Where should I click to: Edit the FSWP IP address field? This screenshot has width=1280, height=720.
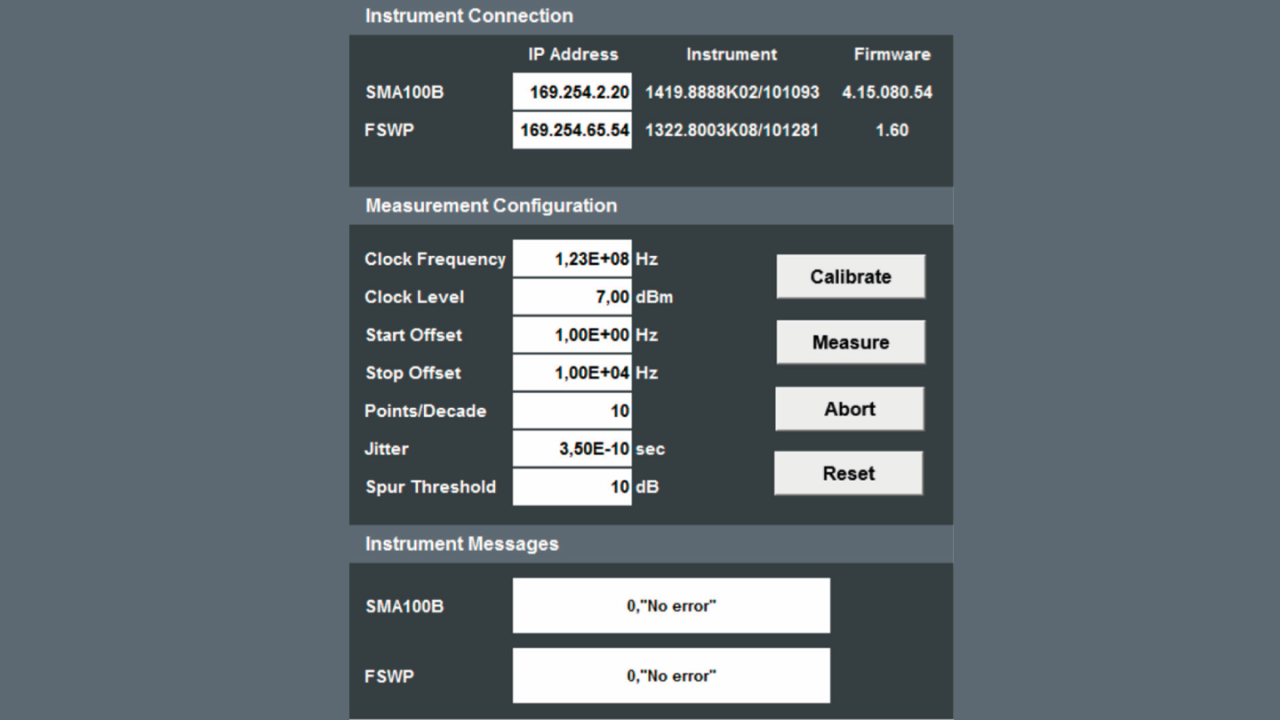tap(572, 130)
